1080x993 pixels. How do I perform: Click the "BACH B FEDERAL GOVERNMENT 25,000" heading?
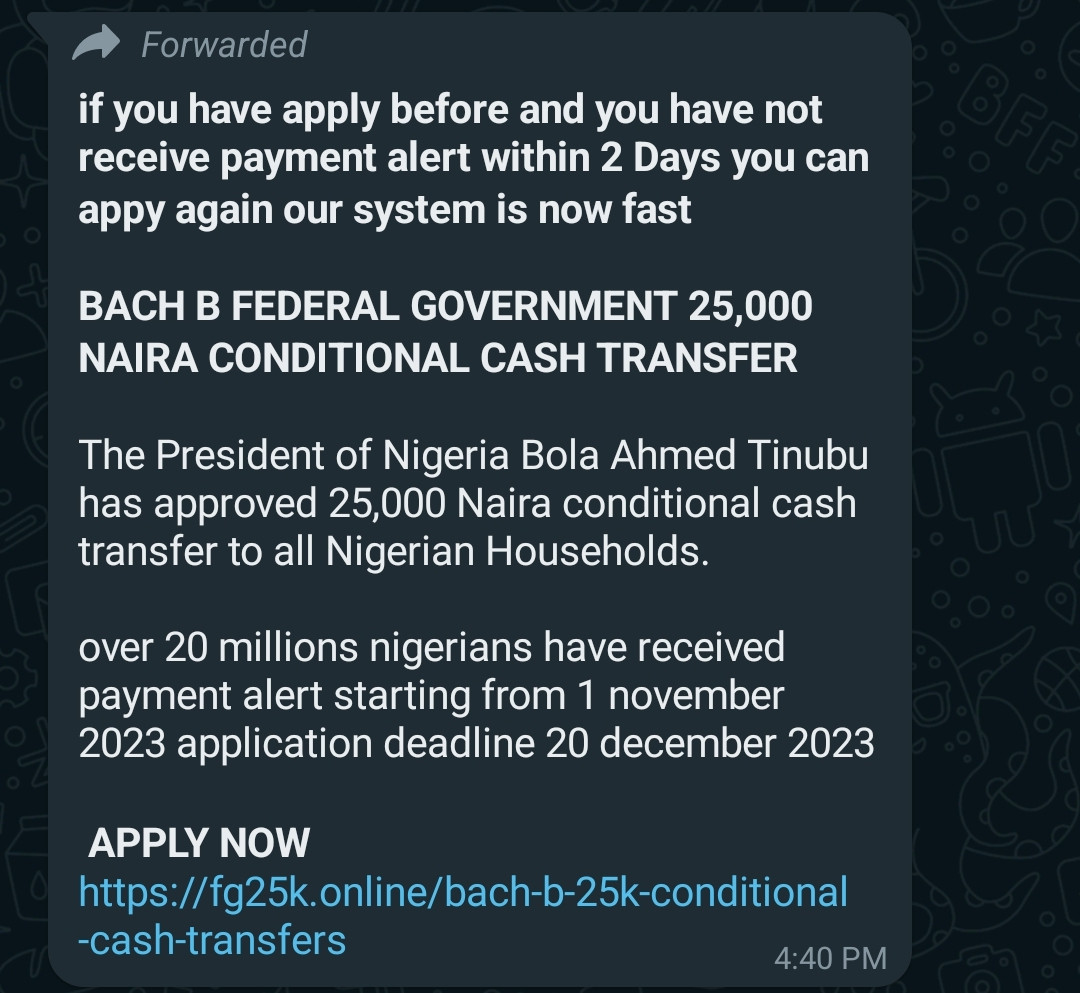(445, 306)
